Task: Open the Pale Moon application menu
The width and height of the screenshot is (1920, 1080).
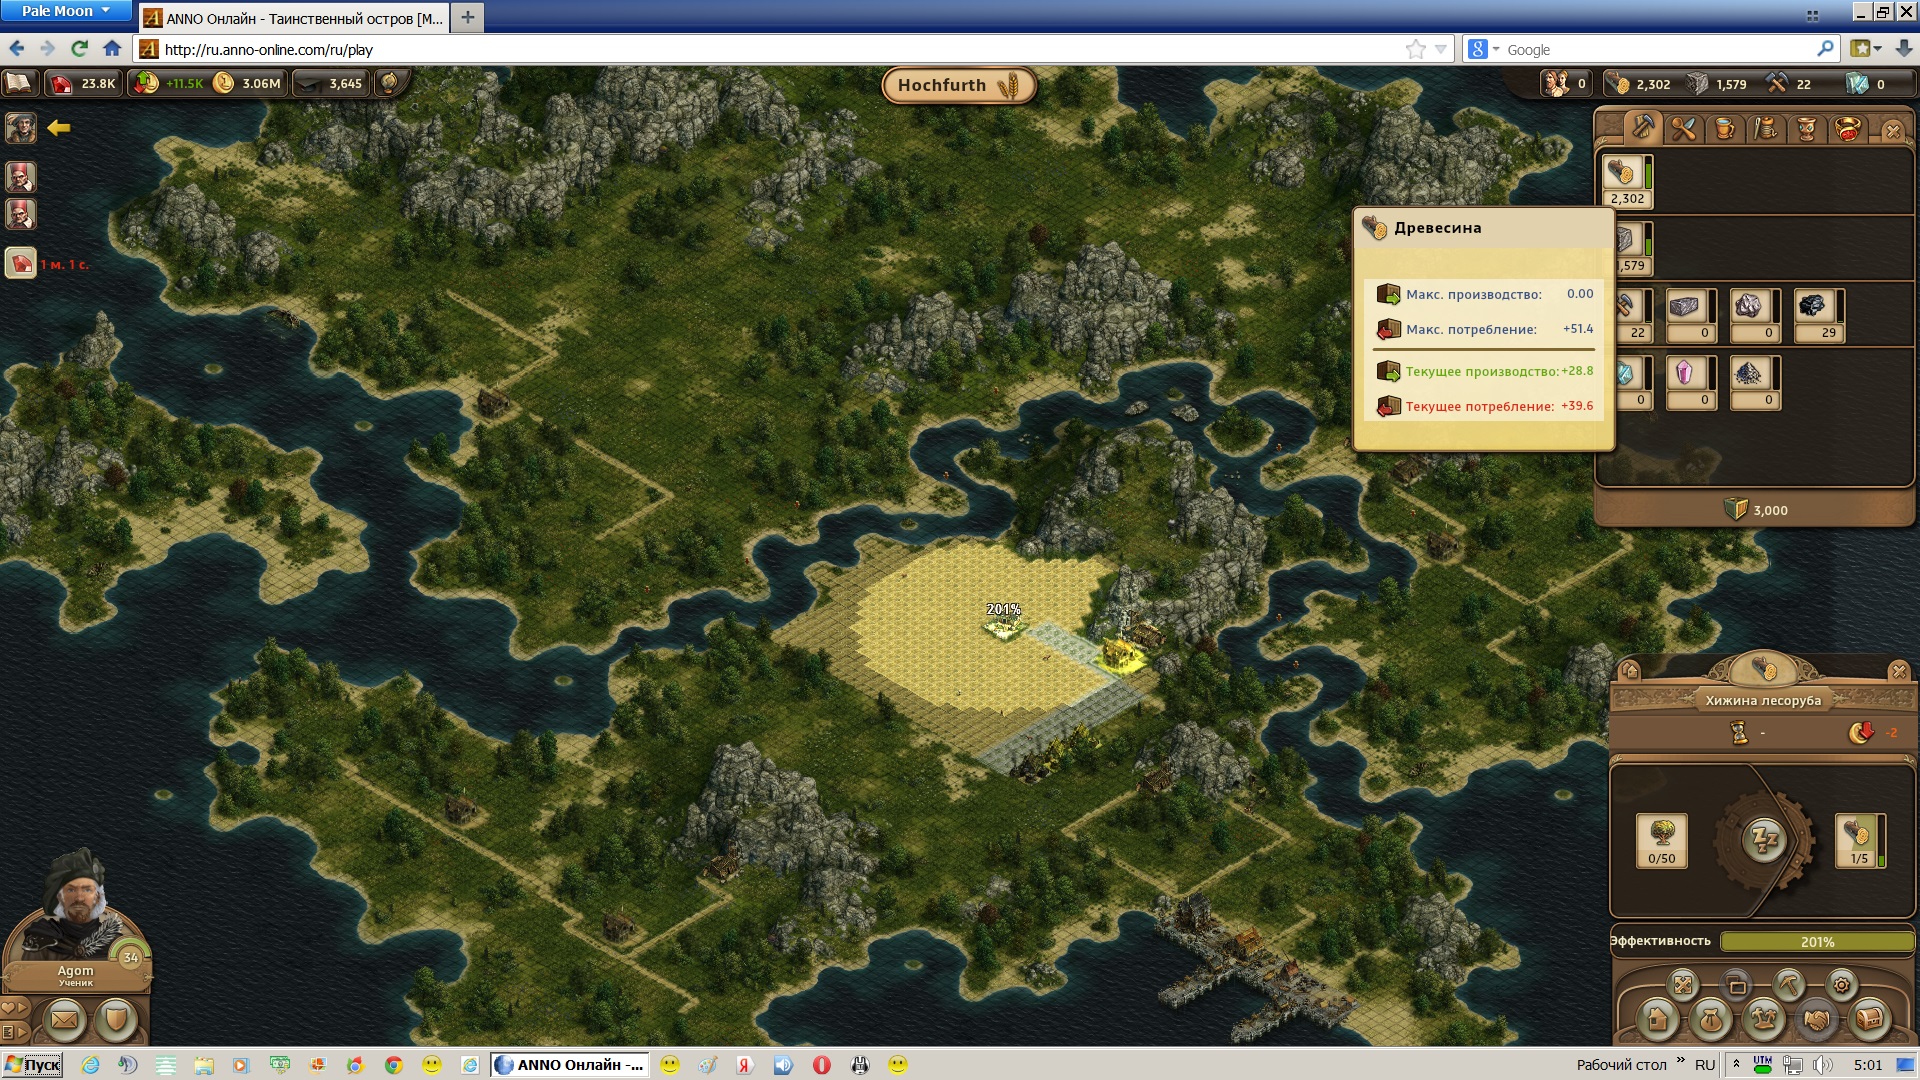Action: [66, 11]
